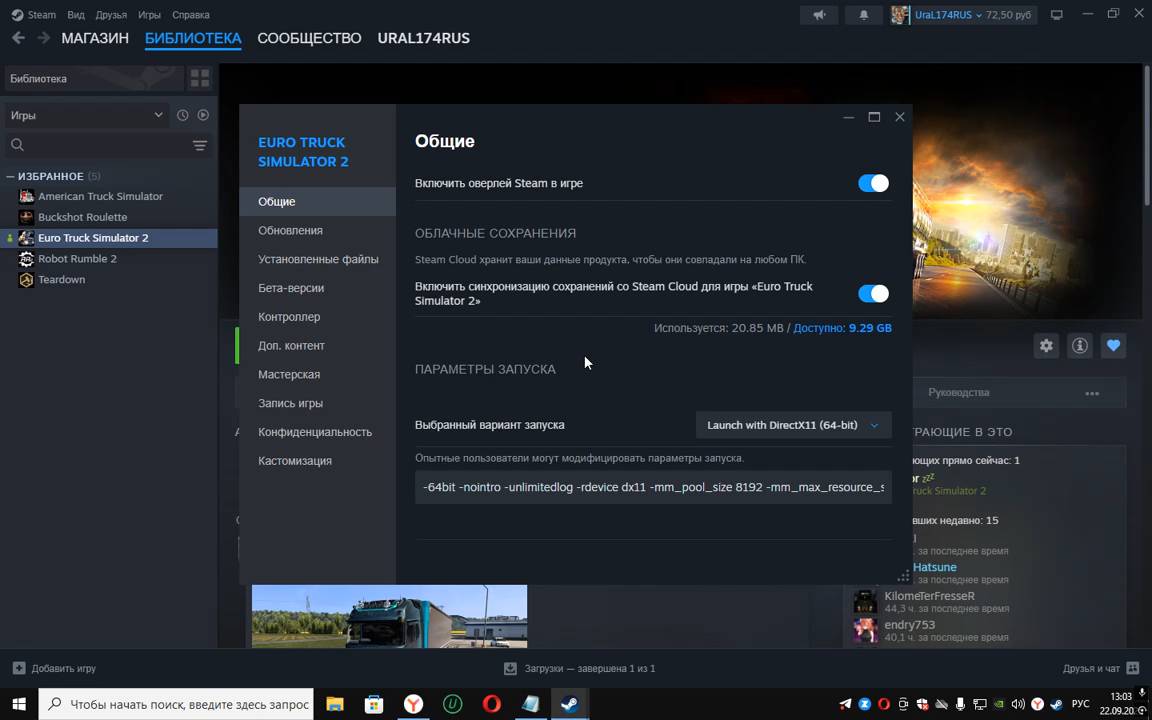Image resolution: width=1152 pixels, height=720 pixels.
Task: Click Добавить игру button
Action: [x=54, y=669]
